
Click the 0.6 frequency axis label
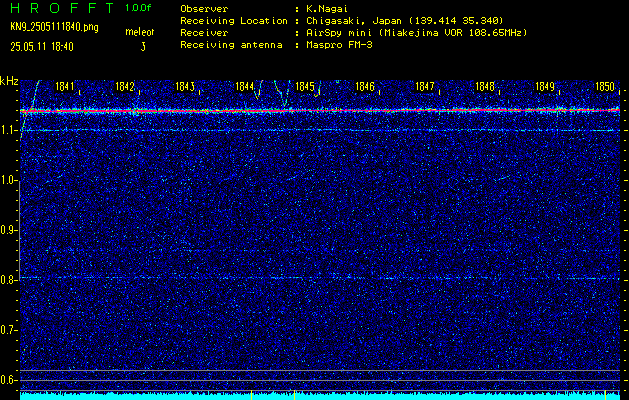pyautogui.click(x=7, y=380)
